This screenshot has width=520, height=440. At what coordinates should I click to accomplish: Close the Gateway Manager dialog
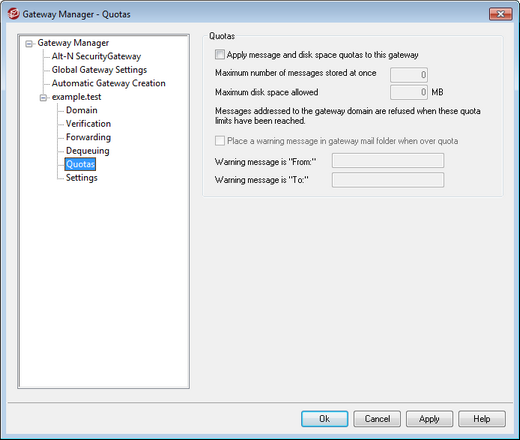(x=500, y=14)
